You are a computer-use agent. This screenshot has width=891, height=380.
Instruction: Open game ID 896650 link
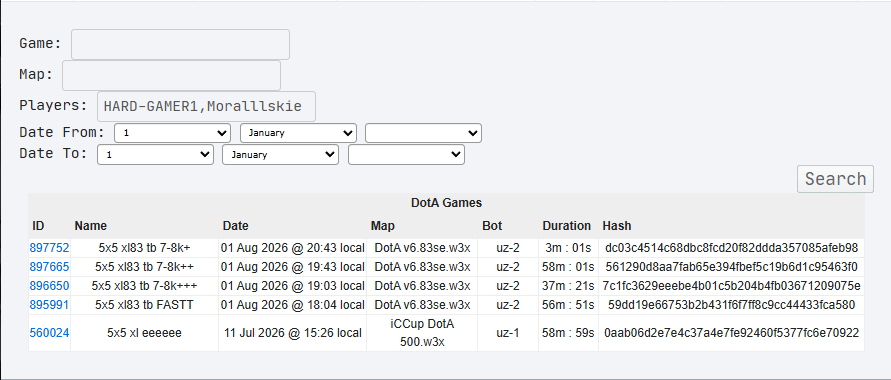(49, 286)
